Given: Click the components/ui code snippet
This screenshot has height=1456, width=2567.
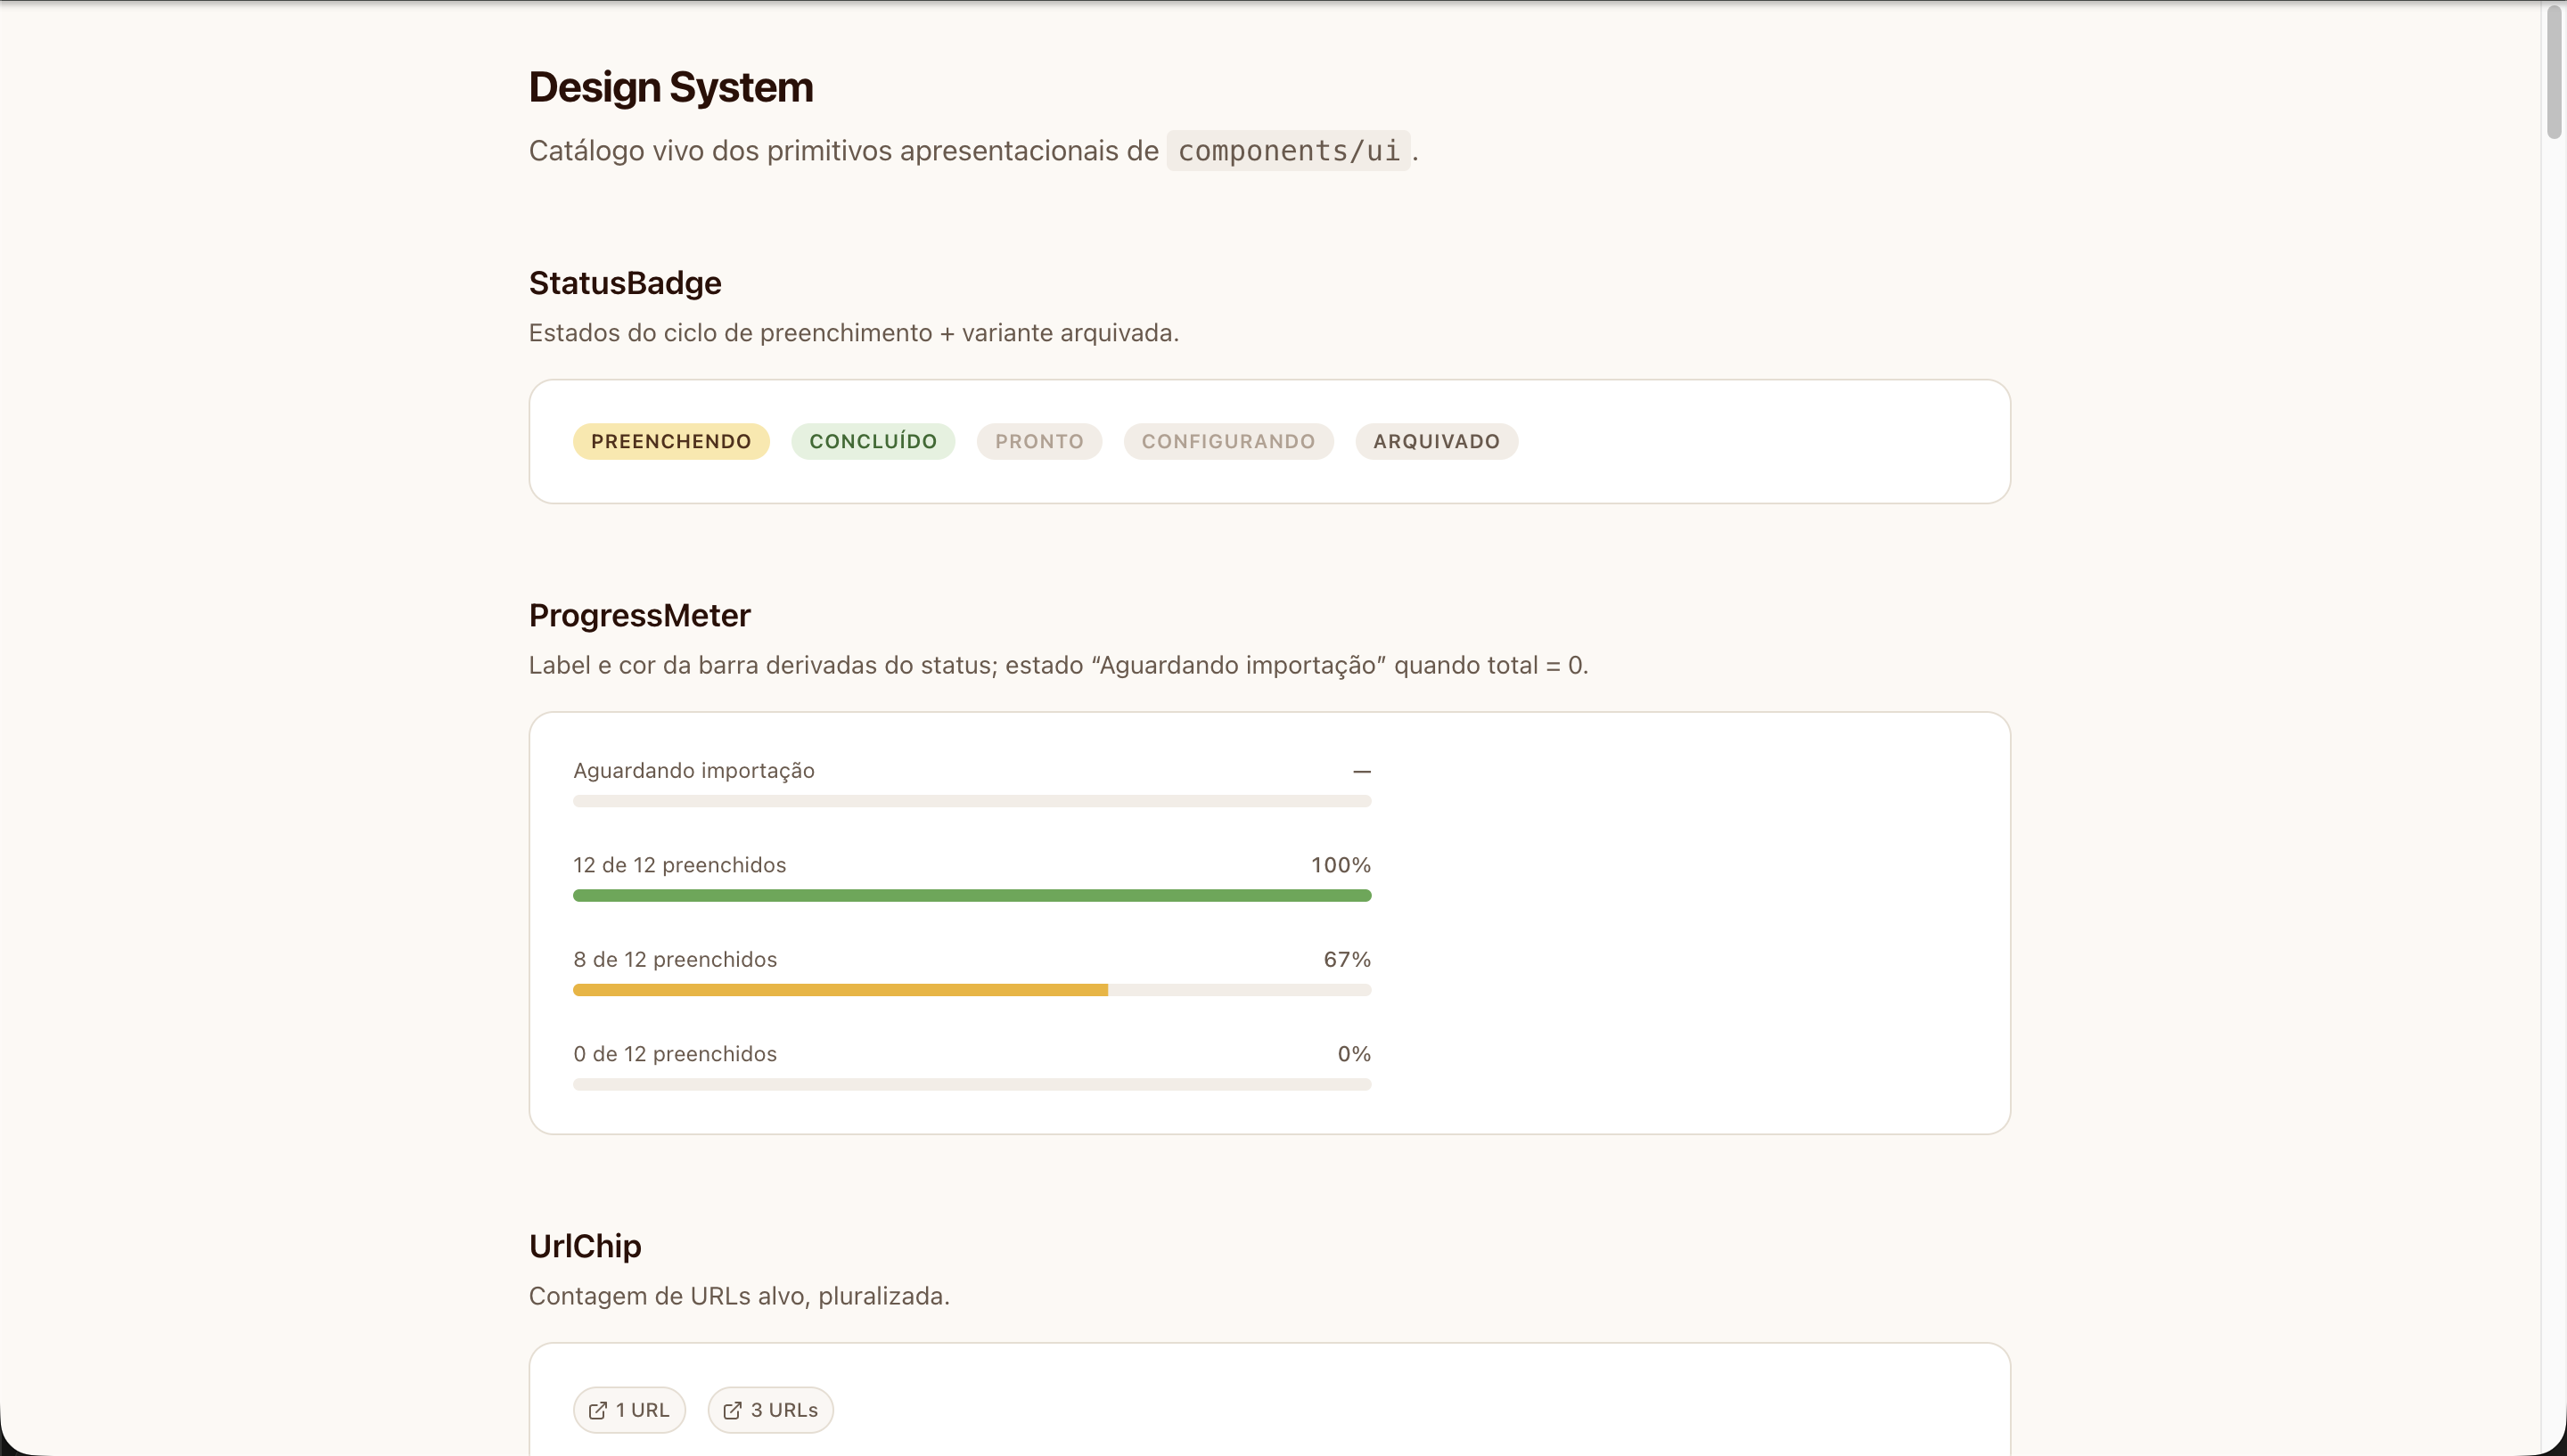Looking at the screenshot, I should tap(1288, 150).
